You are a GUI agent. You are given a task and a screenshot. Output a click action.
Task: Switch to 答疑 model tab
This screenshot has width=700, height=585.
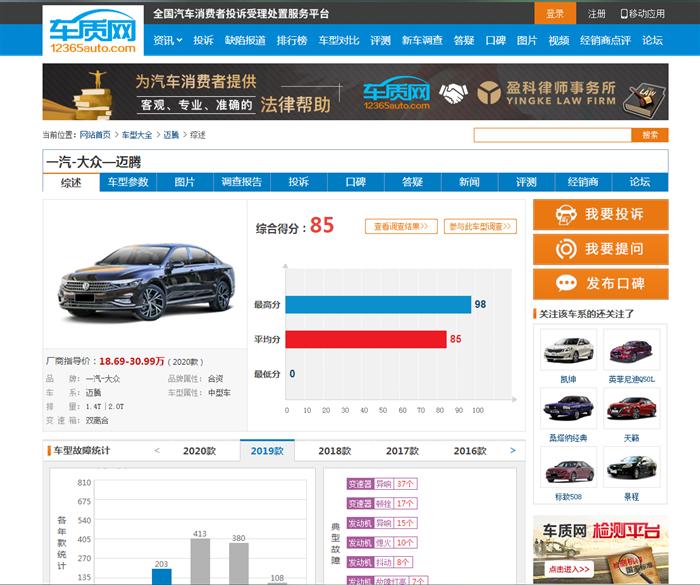click(x=412, y=182)
